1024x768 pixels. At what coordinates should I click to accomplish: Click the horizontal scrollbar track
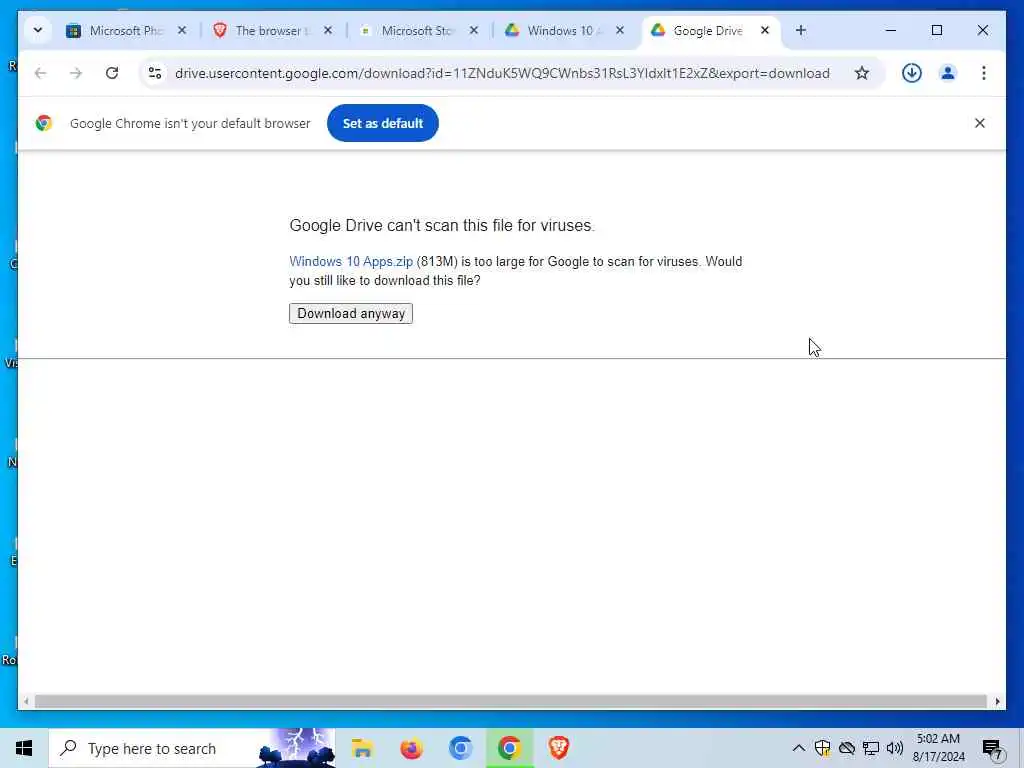(510, 701)
